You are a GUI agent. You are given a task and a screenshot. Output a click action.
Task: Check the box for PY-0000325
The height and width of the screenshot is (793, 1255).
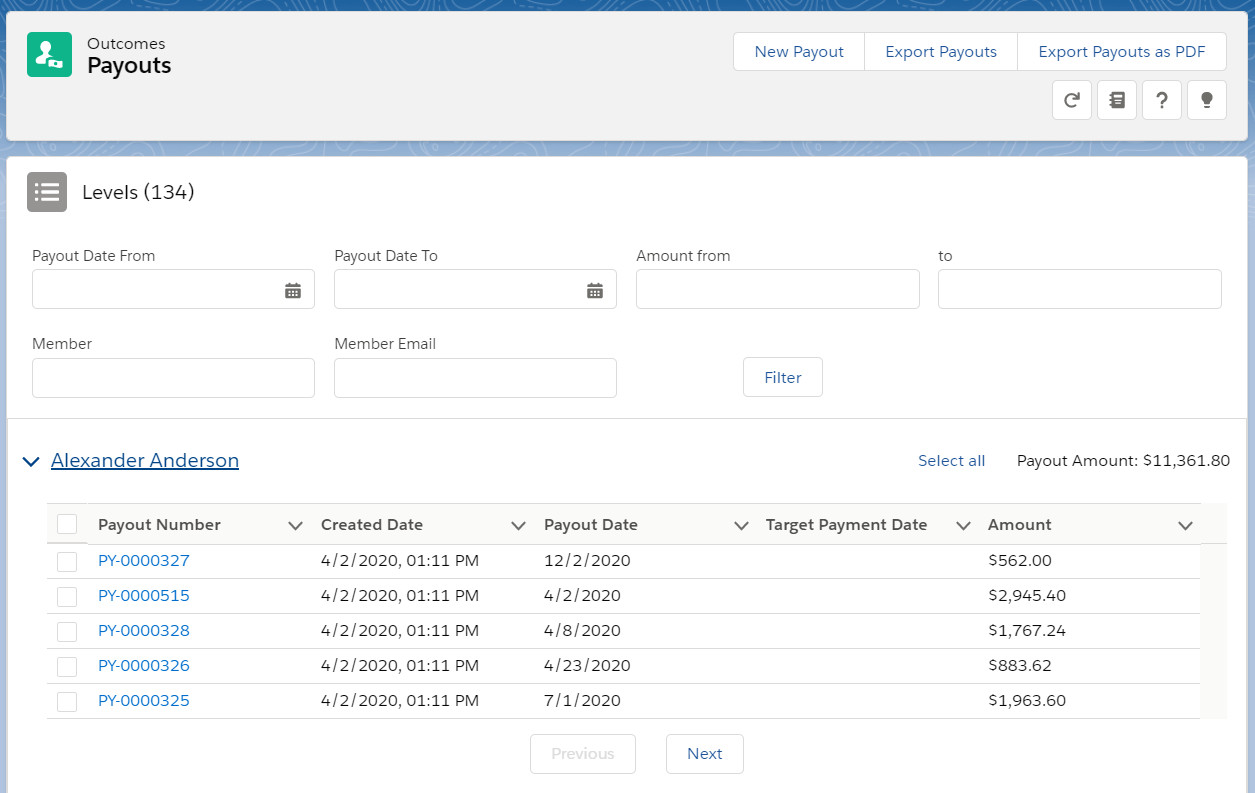click(x=67, y=701)
